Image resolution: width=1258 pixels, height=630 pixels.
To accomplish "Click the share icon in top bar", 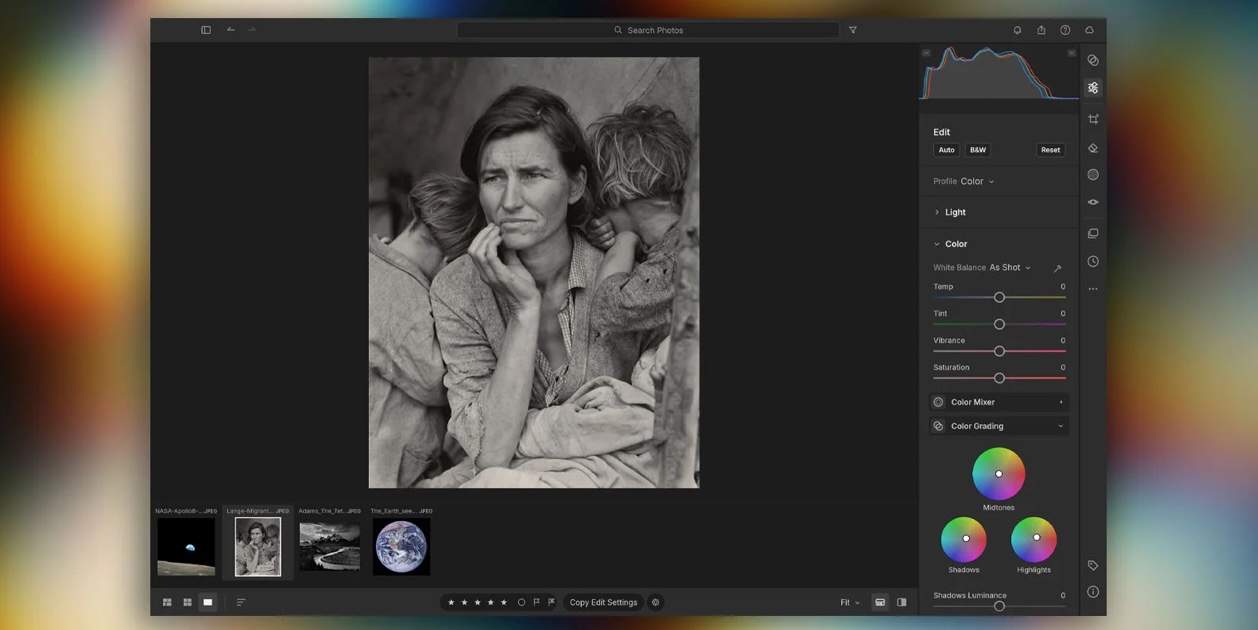I will pos(1041,30).
